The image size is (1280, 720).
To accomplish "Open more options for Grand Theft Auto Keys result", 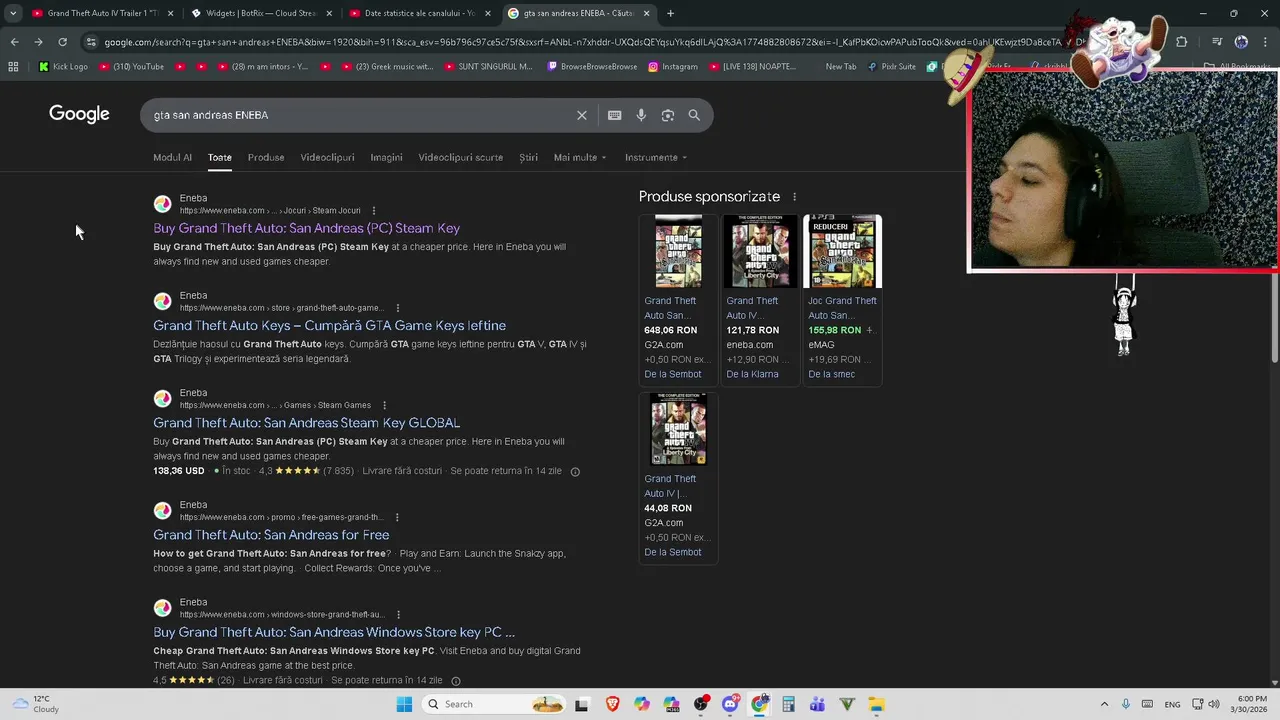I will tap(397, 308).
